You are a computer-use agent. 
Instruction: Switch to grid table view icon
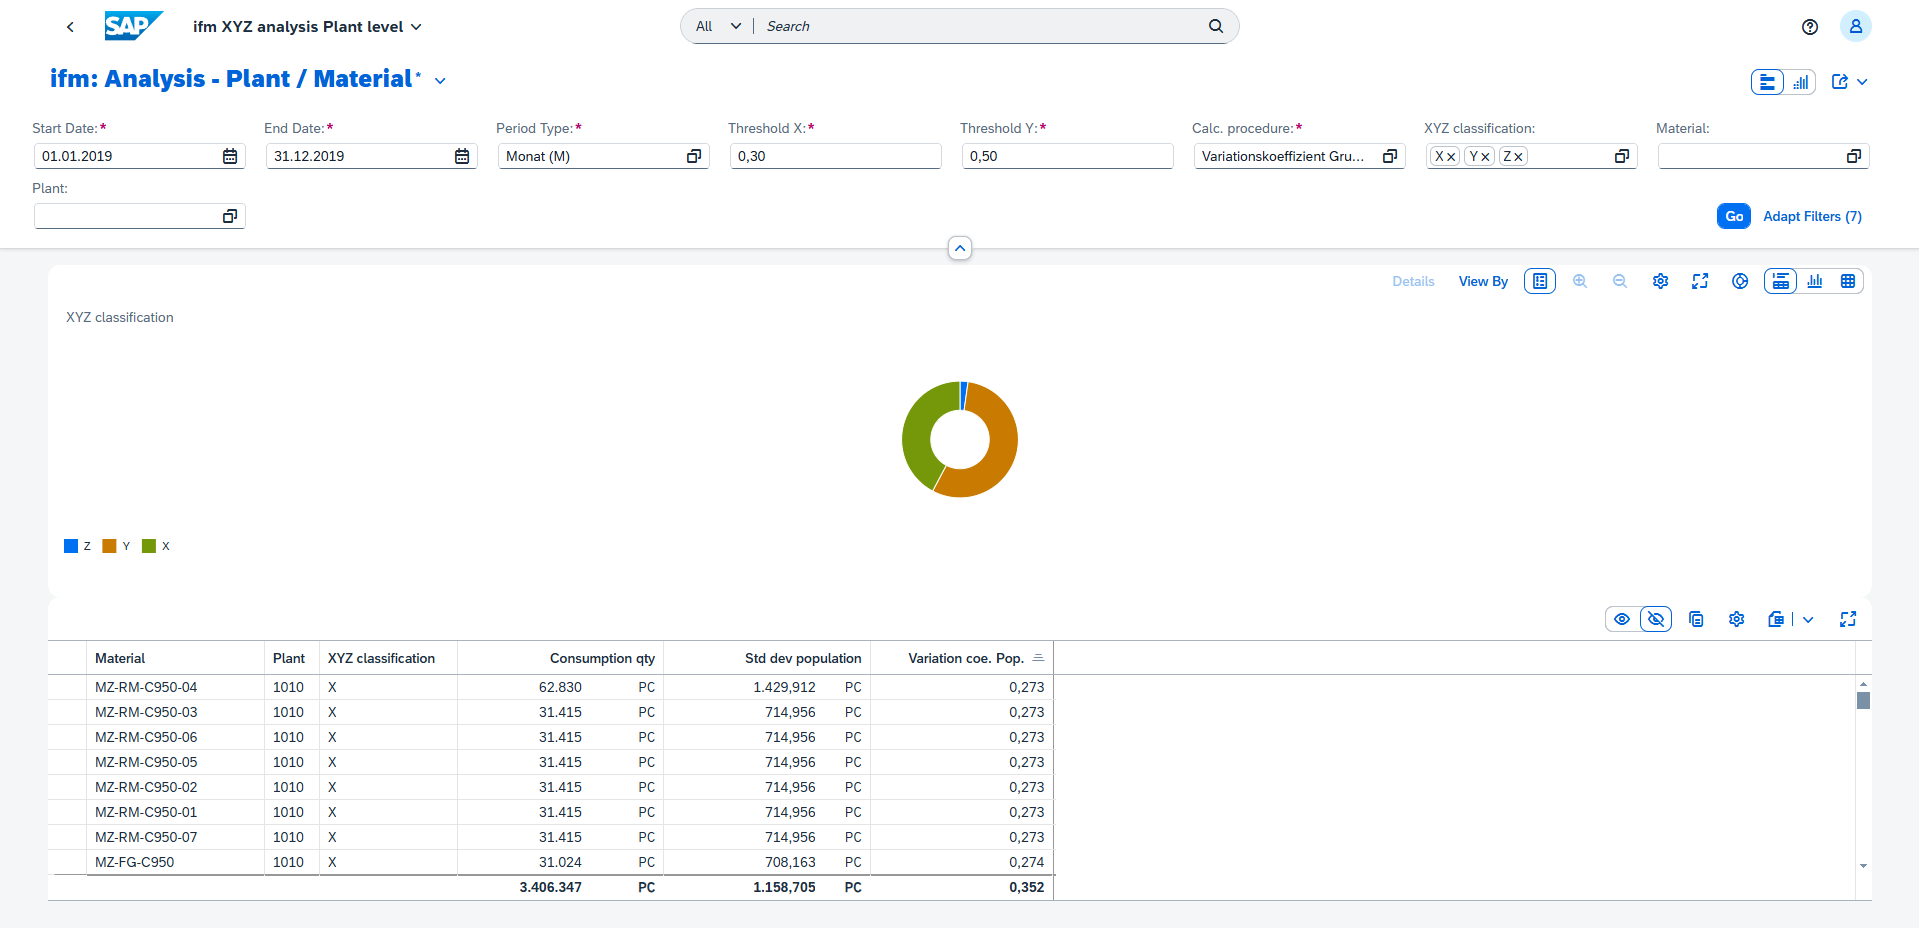tap(1848, 281)
